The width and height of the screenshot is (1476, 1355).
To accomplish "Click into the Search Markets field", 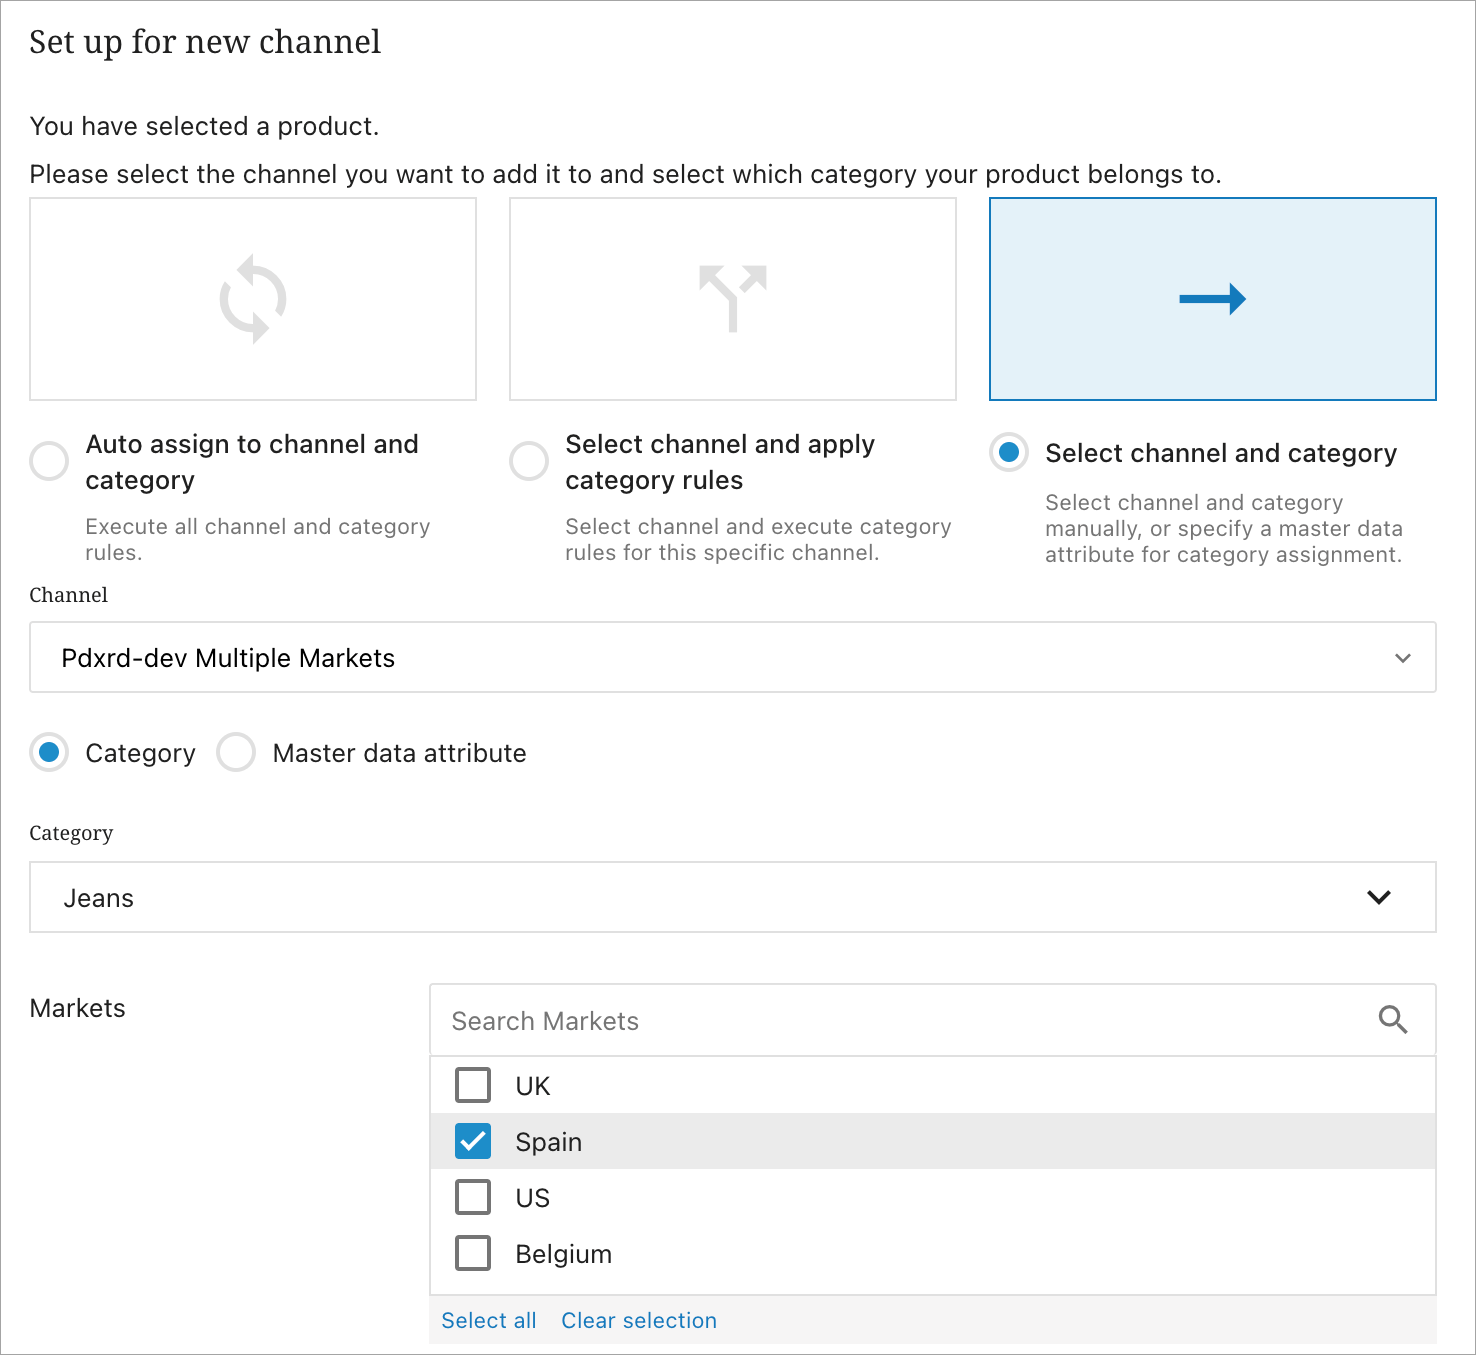I will pyautogui.click(x=900, y=1020).
